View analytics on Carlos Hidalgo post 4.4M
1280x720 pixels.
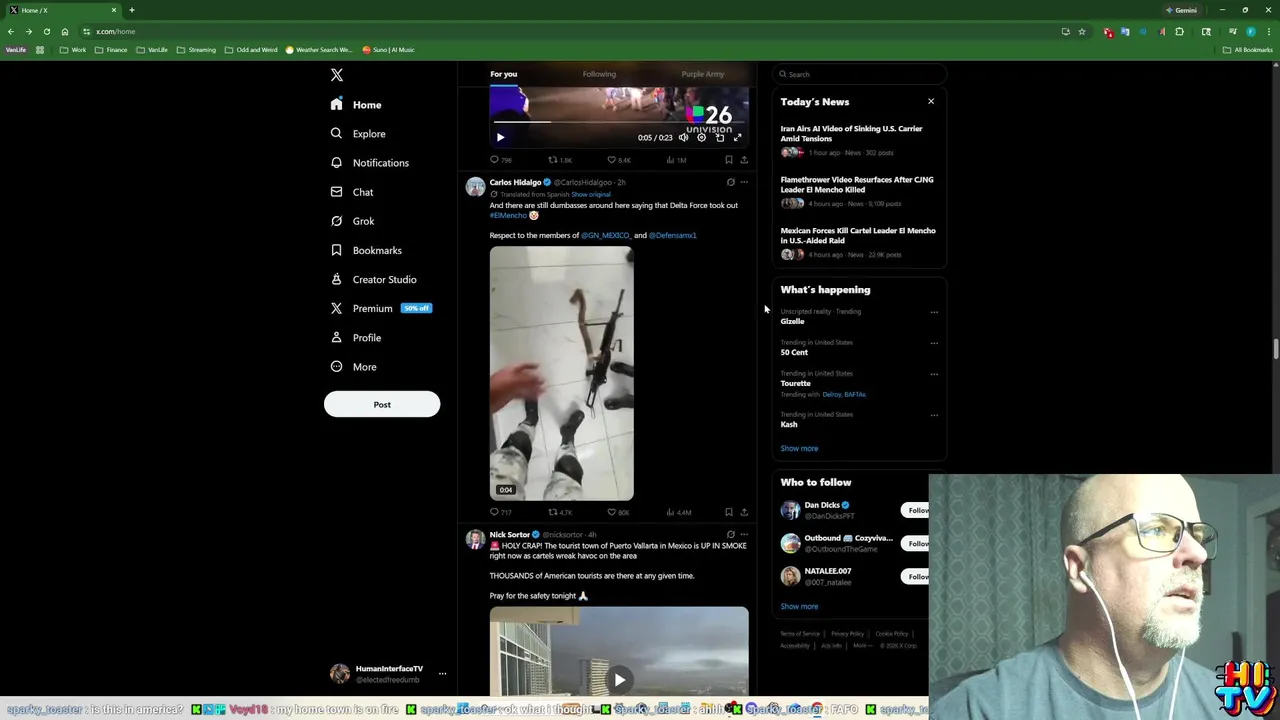tap(679, 512)
